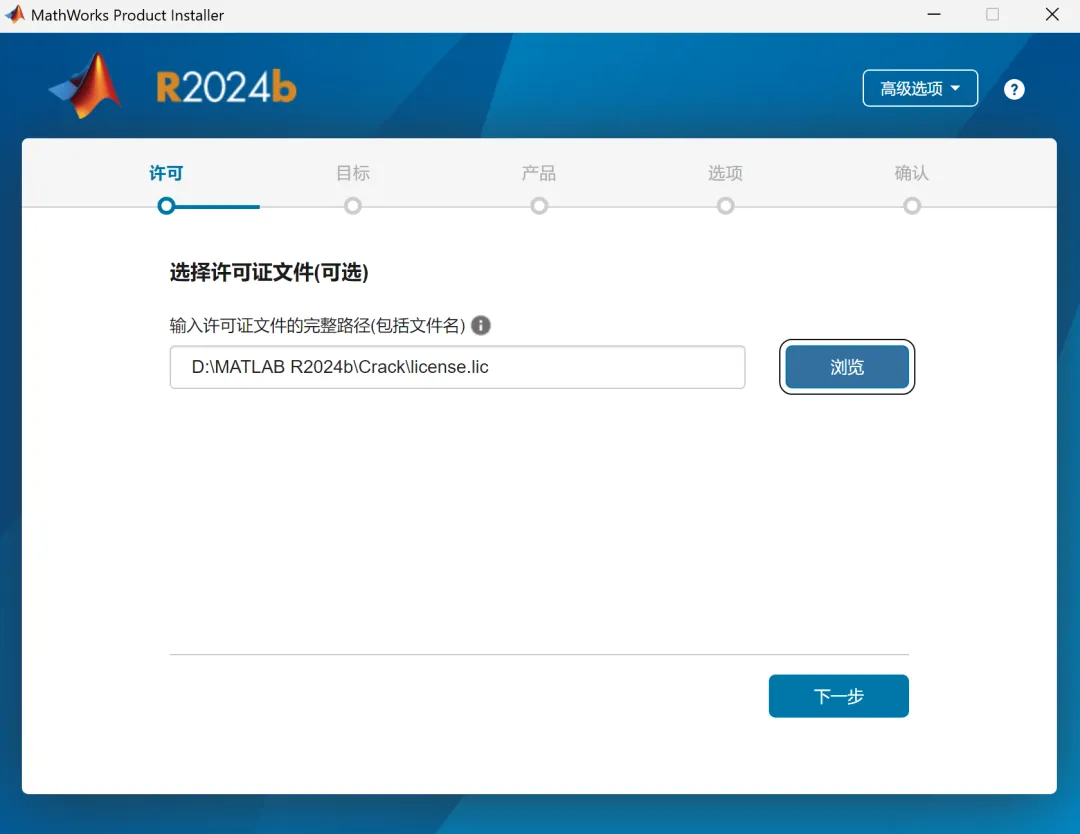Open the help question mark icon
The width and height of the screenshot is (1080, 834).
click(x=1014, y=90)
